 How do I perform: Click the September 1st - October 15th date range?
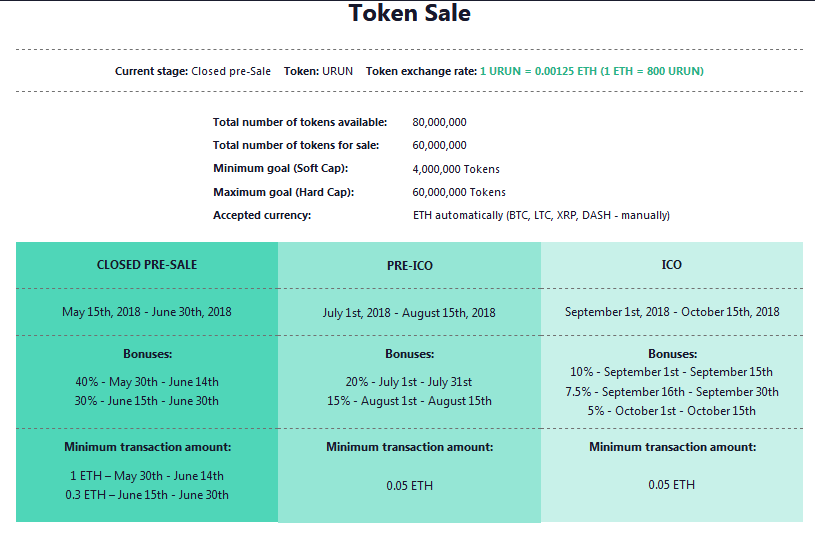tap(672, 312)
